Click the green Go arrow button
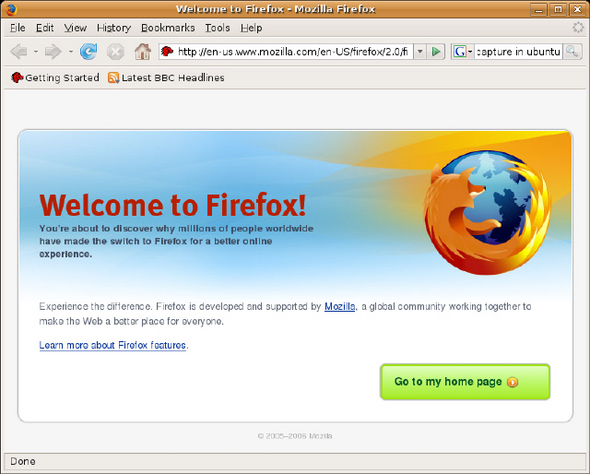Viewport: 590px width, 474px height. pyautogui.click(x=436, y=52)
